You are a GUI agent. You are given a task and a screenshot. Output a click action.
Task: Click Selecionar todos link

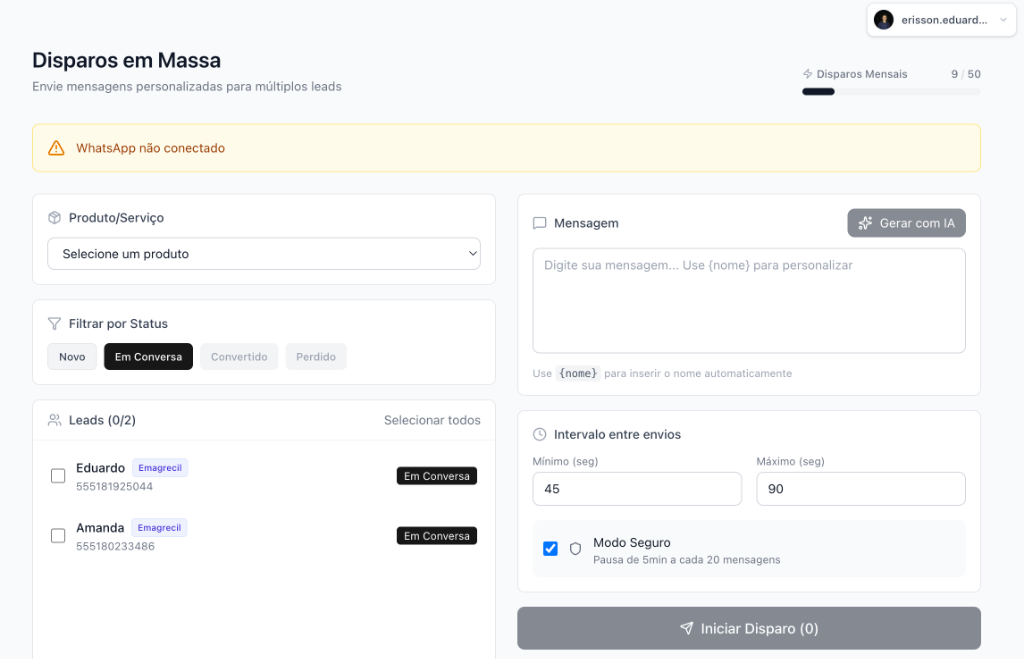tap(432, 420)
